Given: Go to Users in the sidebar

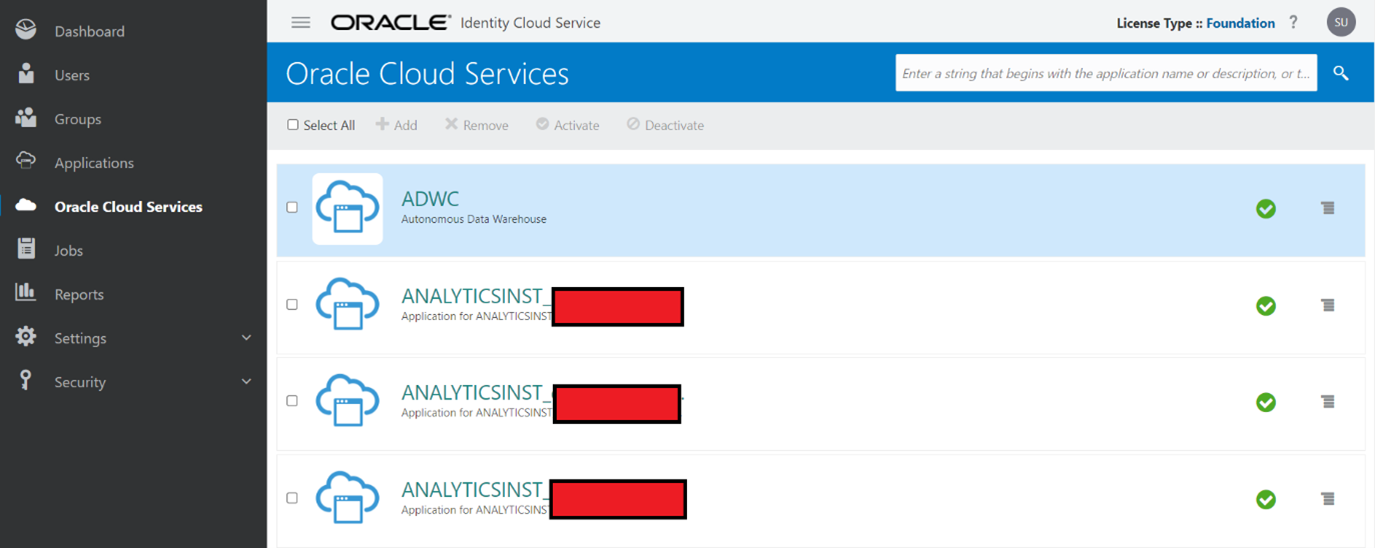Looking at the screenshot, I should pyautogui.click(x=71, y=75).
